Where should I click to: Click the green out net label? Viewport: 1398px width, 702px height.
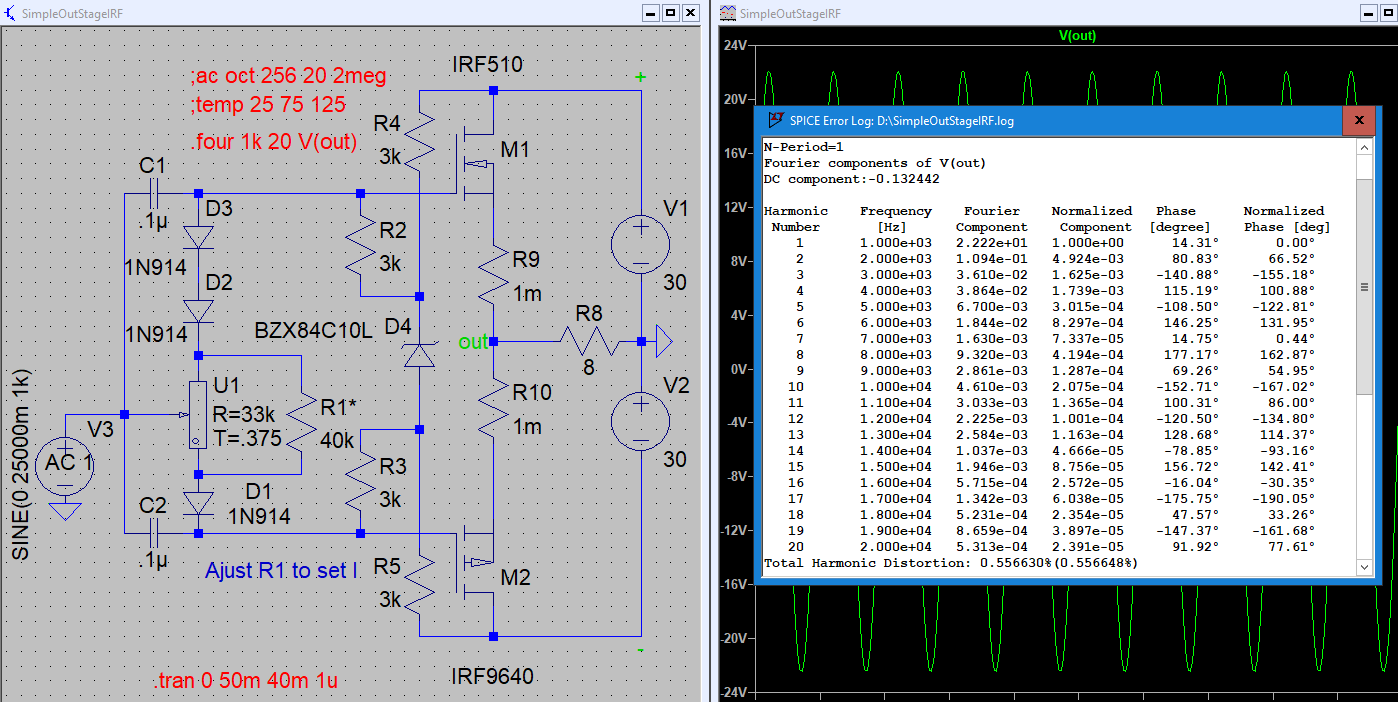point(473,342)
